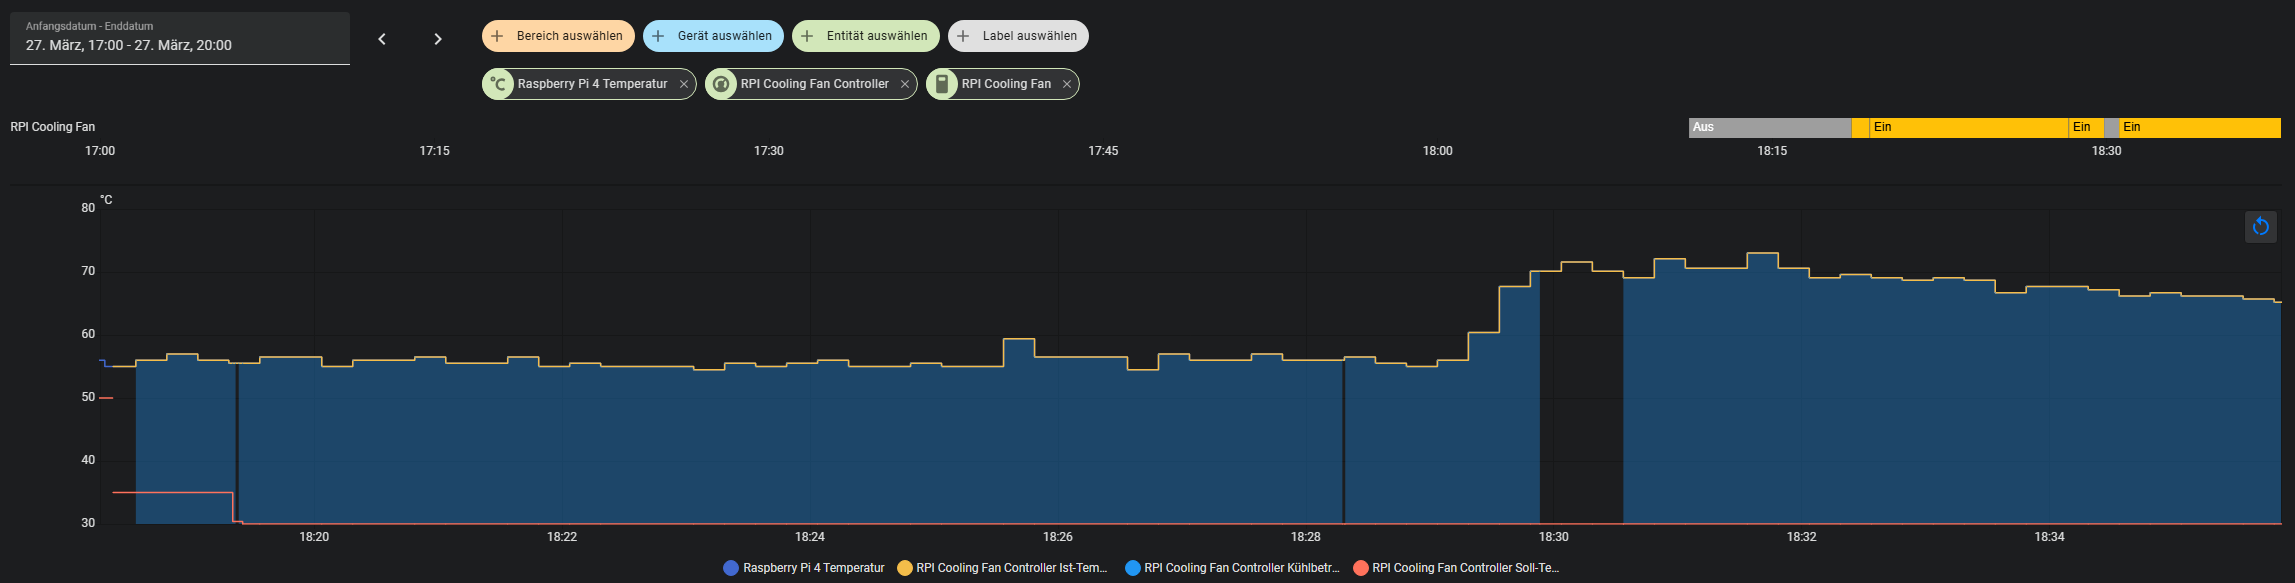Screen dimensions: 2295x583
Task: Toggle the RPI Cooling Fan Controller Kühlbetr... legend entry
Action: point(1232,568)
